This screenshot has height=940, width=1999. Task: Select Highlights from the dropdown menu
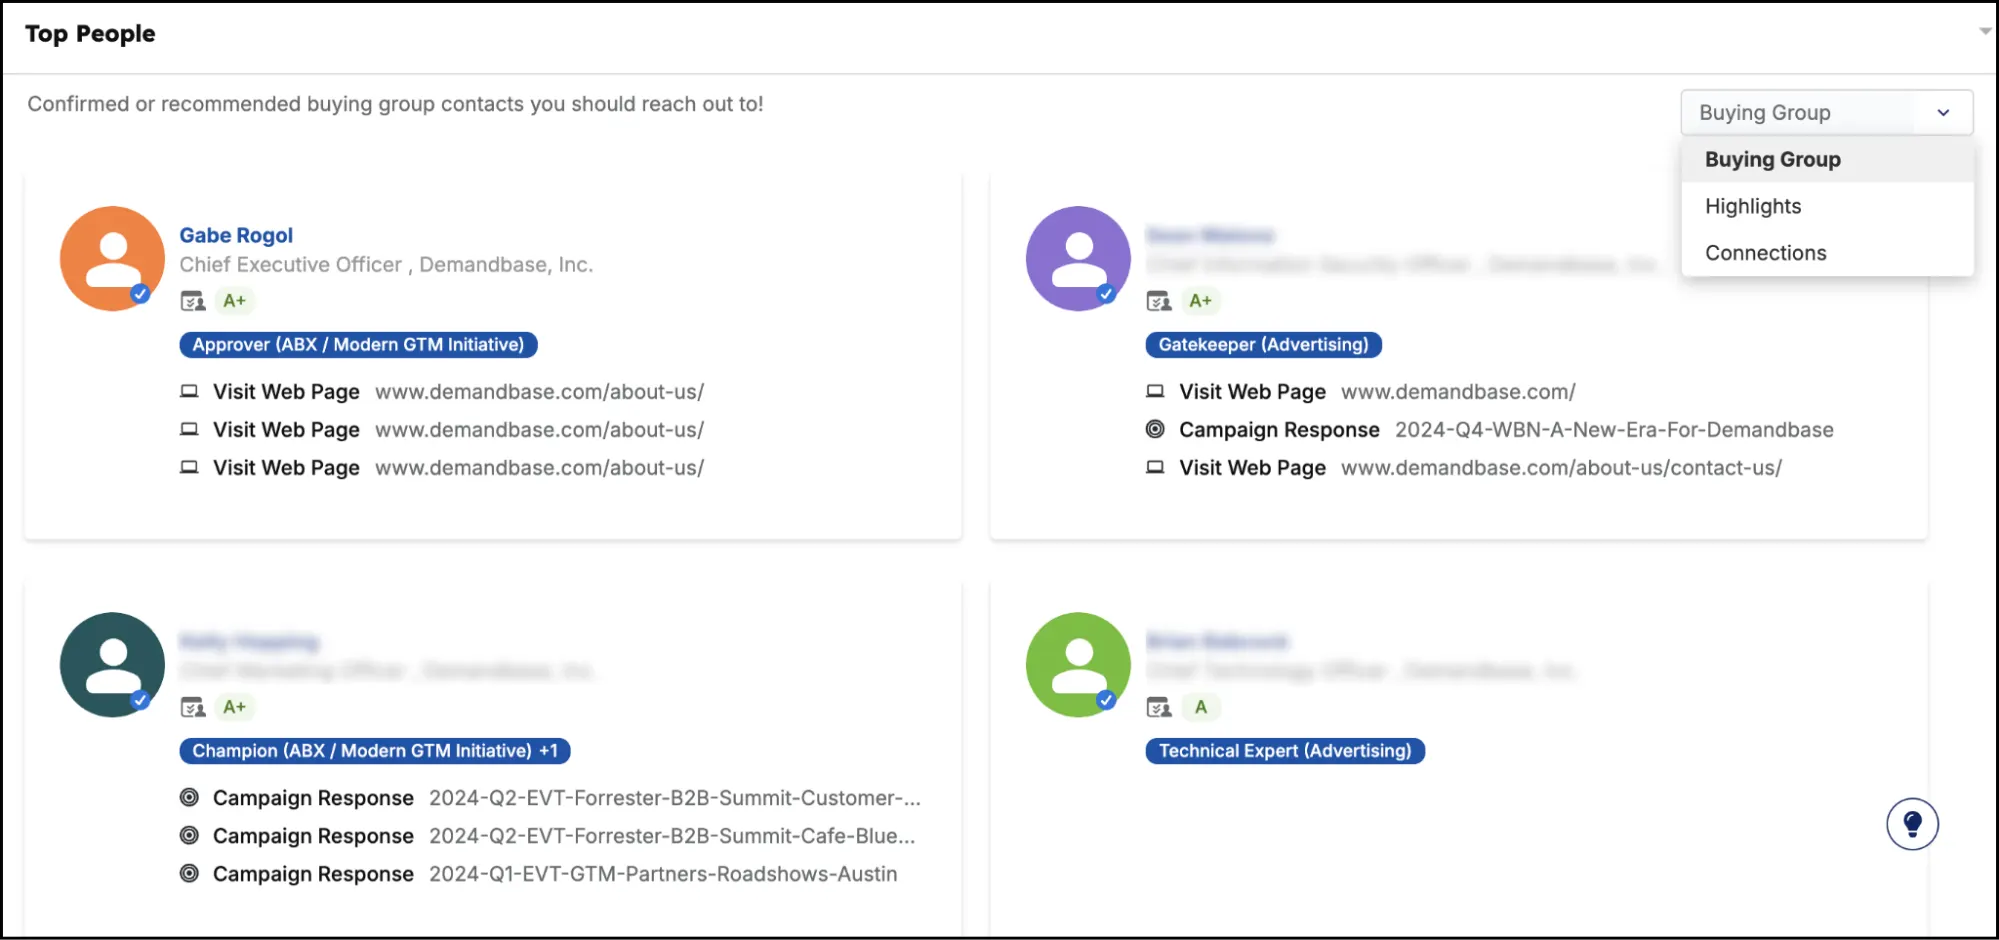[x=1753, y=206]
